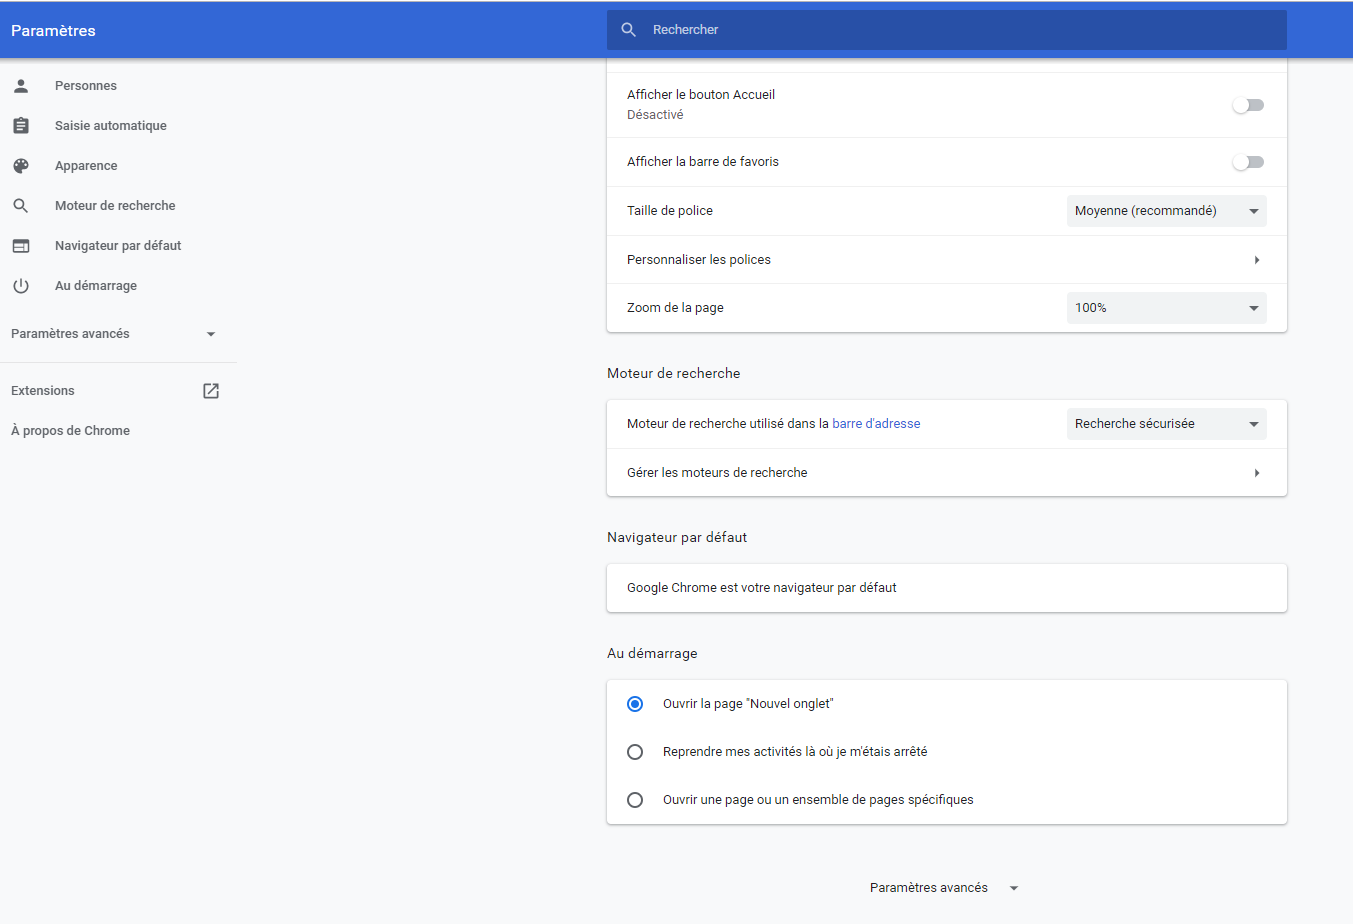Select Reprendre mes activités radio button

click(635, 752)
